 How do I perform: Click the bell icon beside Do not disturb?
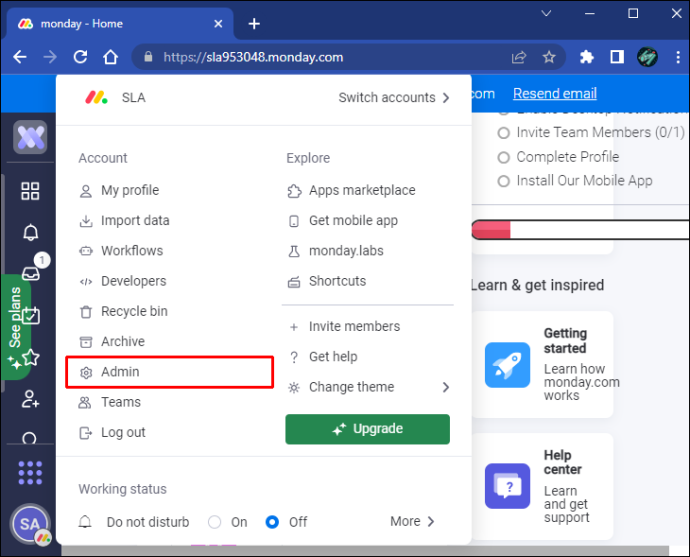pos(85,522)
